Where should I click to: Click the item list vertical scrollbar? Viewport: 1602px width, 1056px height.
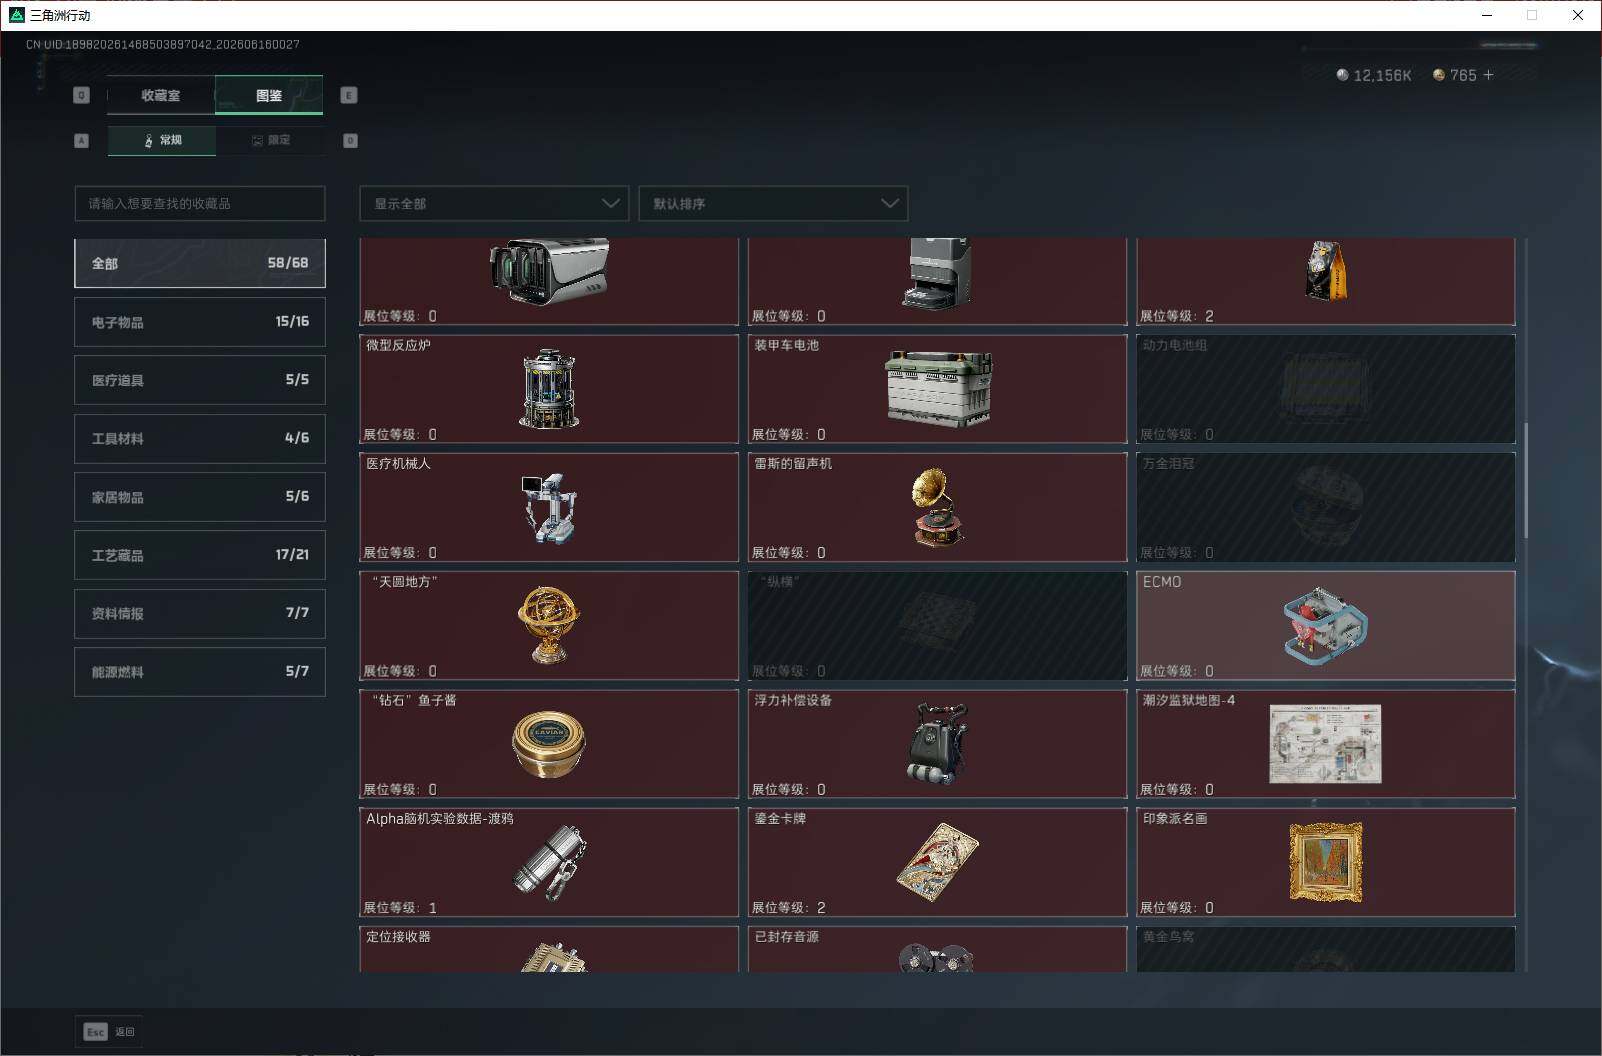(1525, 480)
